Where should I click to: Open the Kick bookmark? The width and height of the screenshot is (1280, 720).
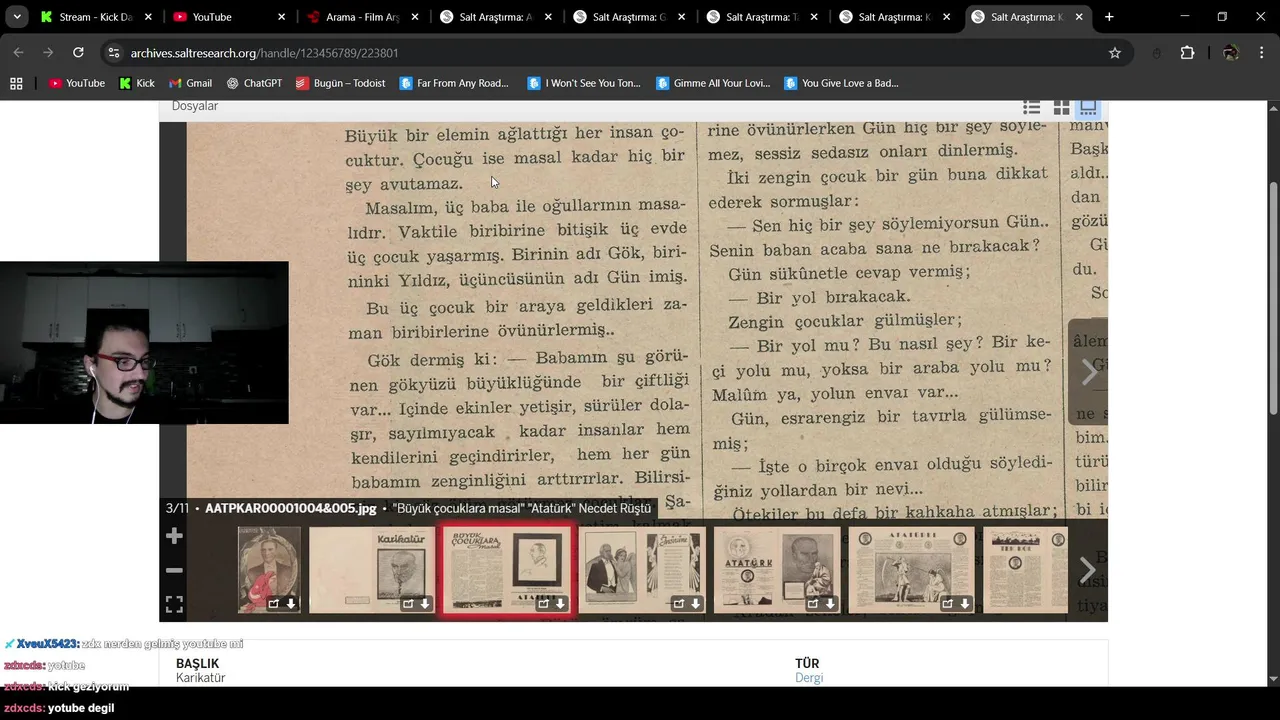pyautogui.click(x=137, y=83)
